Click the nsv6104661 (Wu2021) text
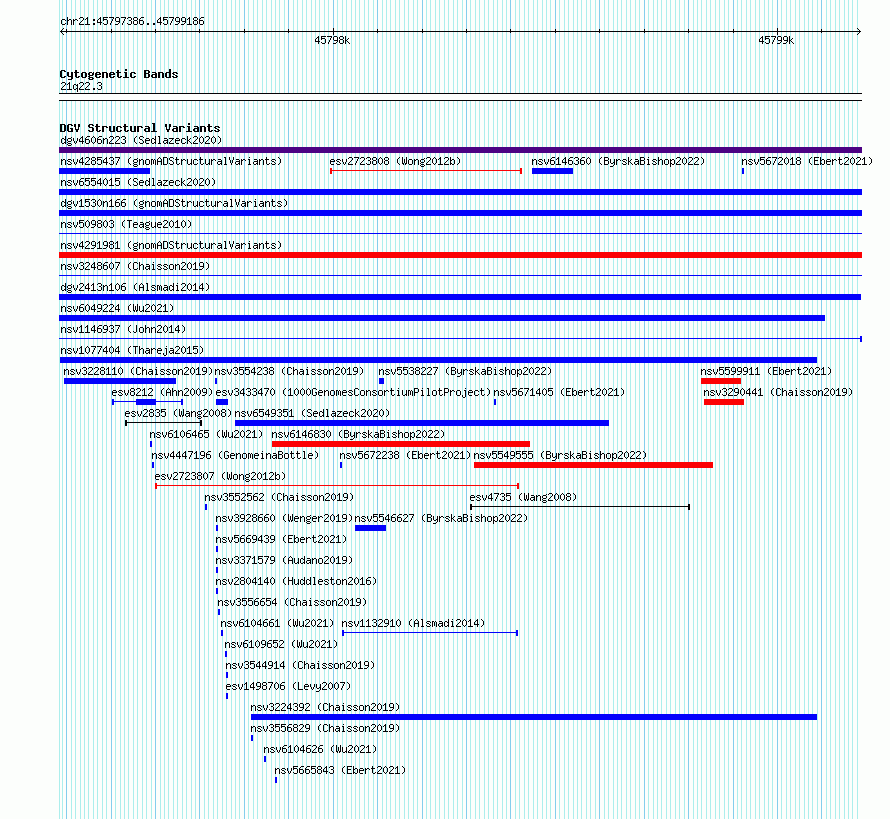This screenshot has width=890, height=819. point(277,623)
